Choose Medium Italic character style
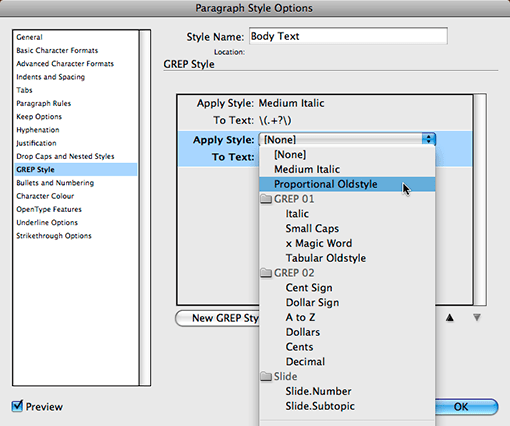 [x=347, y=169]
